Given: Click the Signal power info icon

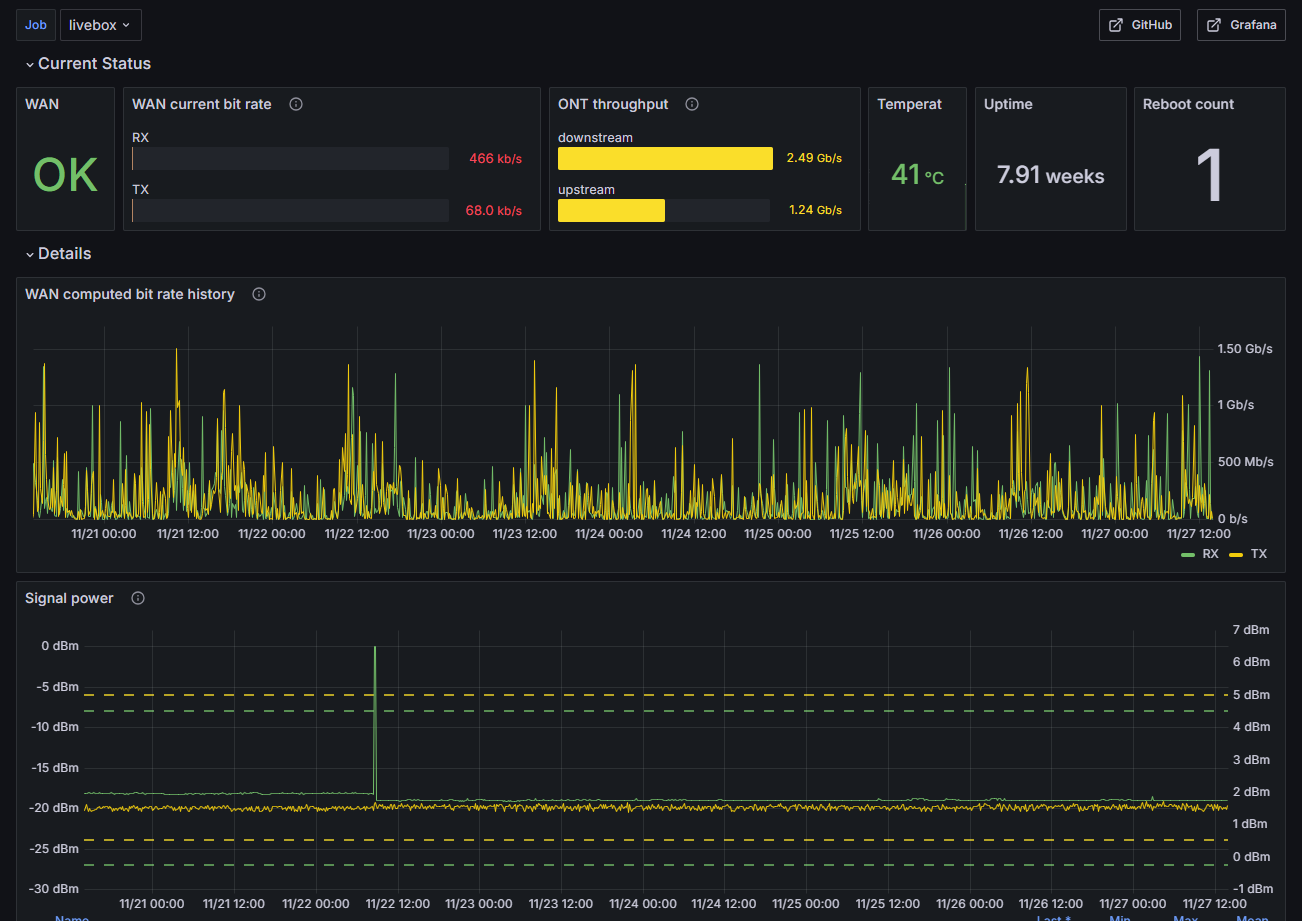Looking at the screenshot, I should [x=138, y=598].
